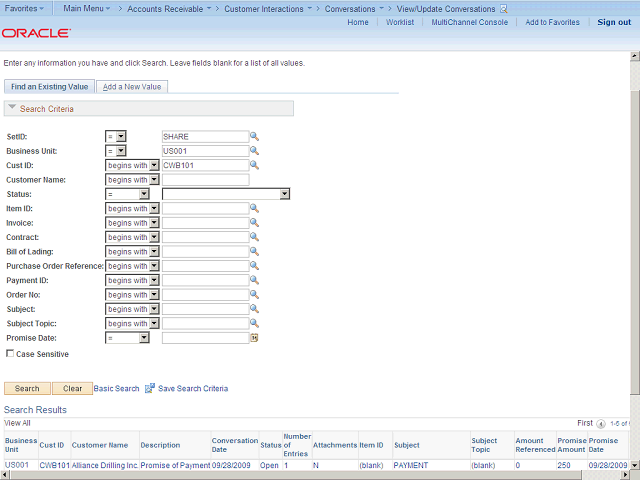This screenshot has height=480, width=640.
Task: Open lookup for SetID field
Action: pos(254,136)
